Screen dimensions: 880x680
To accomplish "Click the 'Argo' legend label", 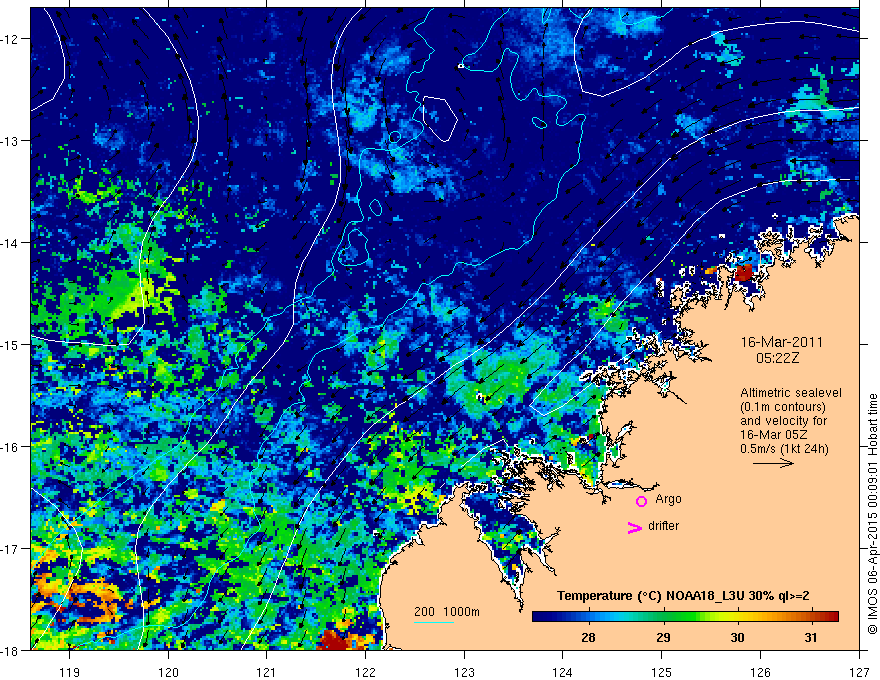I will click(x=668, y=499).
